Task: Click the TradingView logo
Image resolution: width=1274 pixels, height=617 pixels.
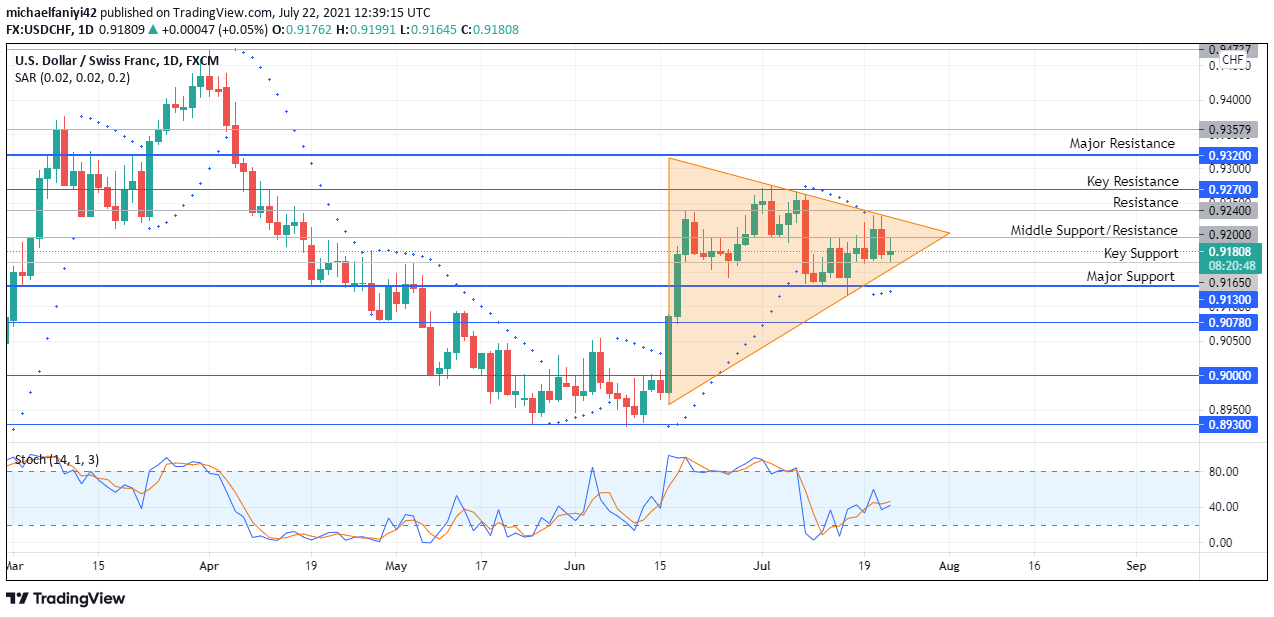Action: coord(66,598)
